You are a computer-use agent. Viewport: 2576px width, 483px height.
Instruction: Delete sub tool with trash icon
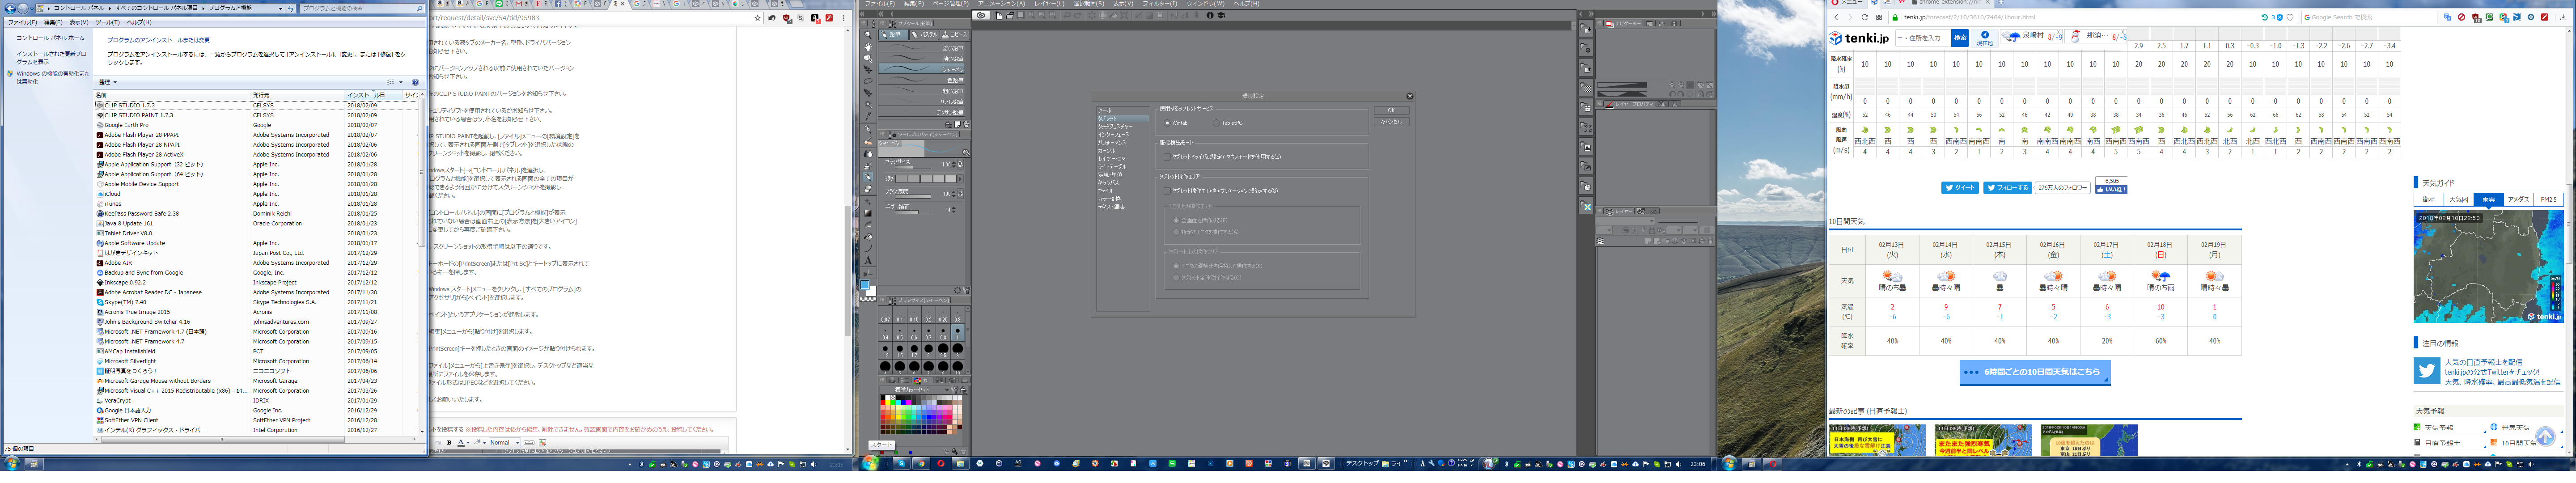tap(967, 124)
